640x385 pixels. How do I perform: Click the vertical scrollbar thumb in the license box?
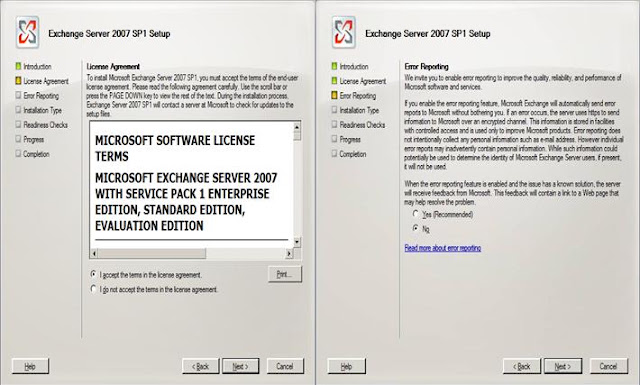pos(297,136)
